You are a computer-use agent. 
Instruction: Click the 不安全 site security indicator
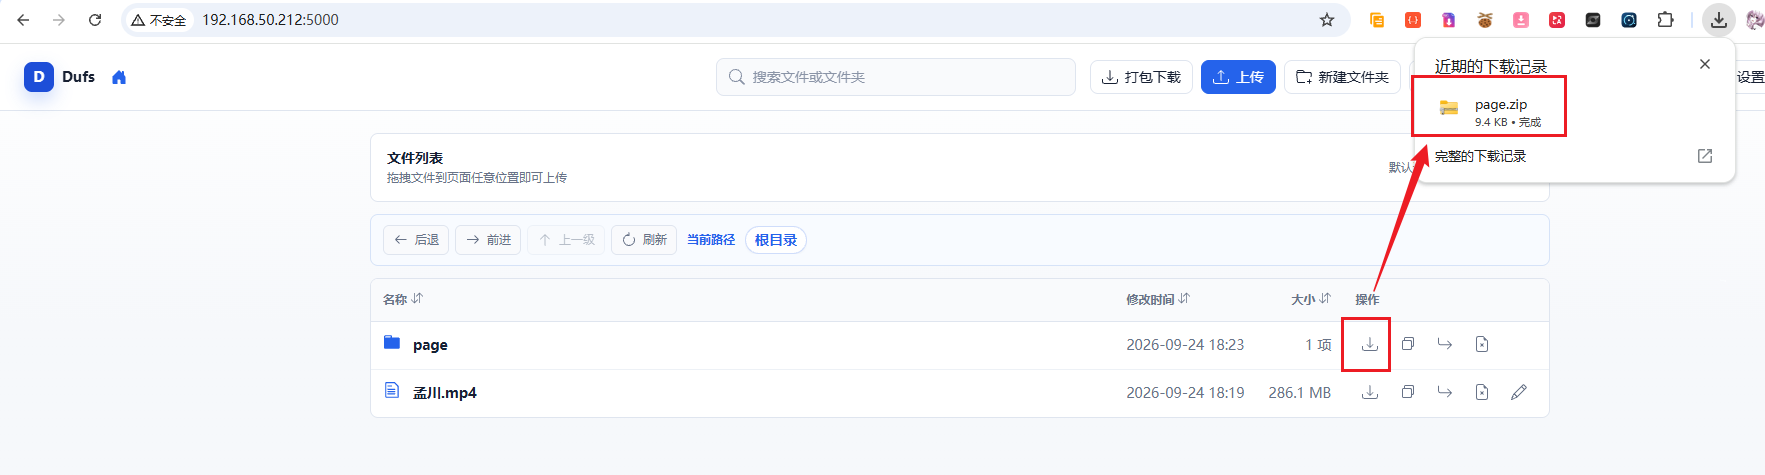point(159,20)
